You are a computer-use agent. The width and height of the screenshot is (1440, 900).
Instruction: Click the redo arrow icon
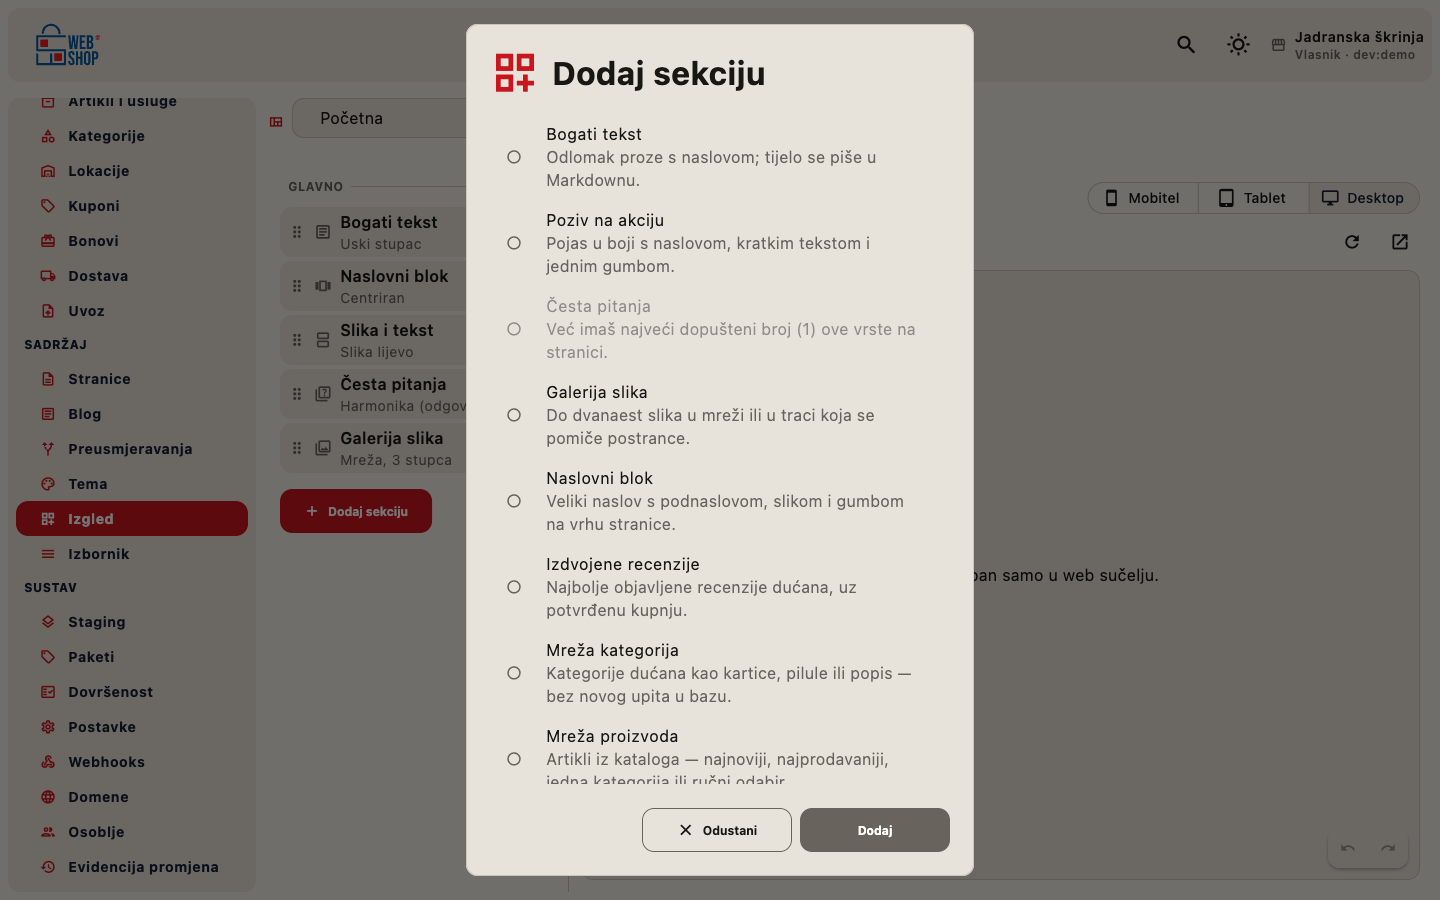[1388, 849]
